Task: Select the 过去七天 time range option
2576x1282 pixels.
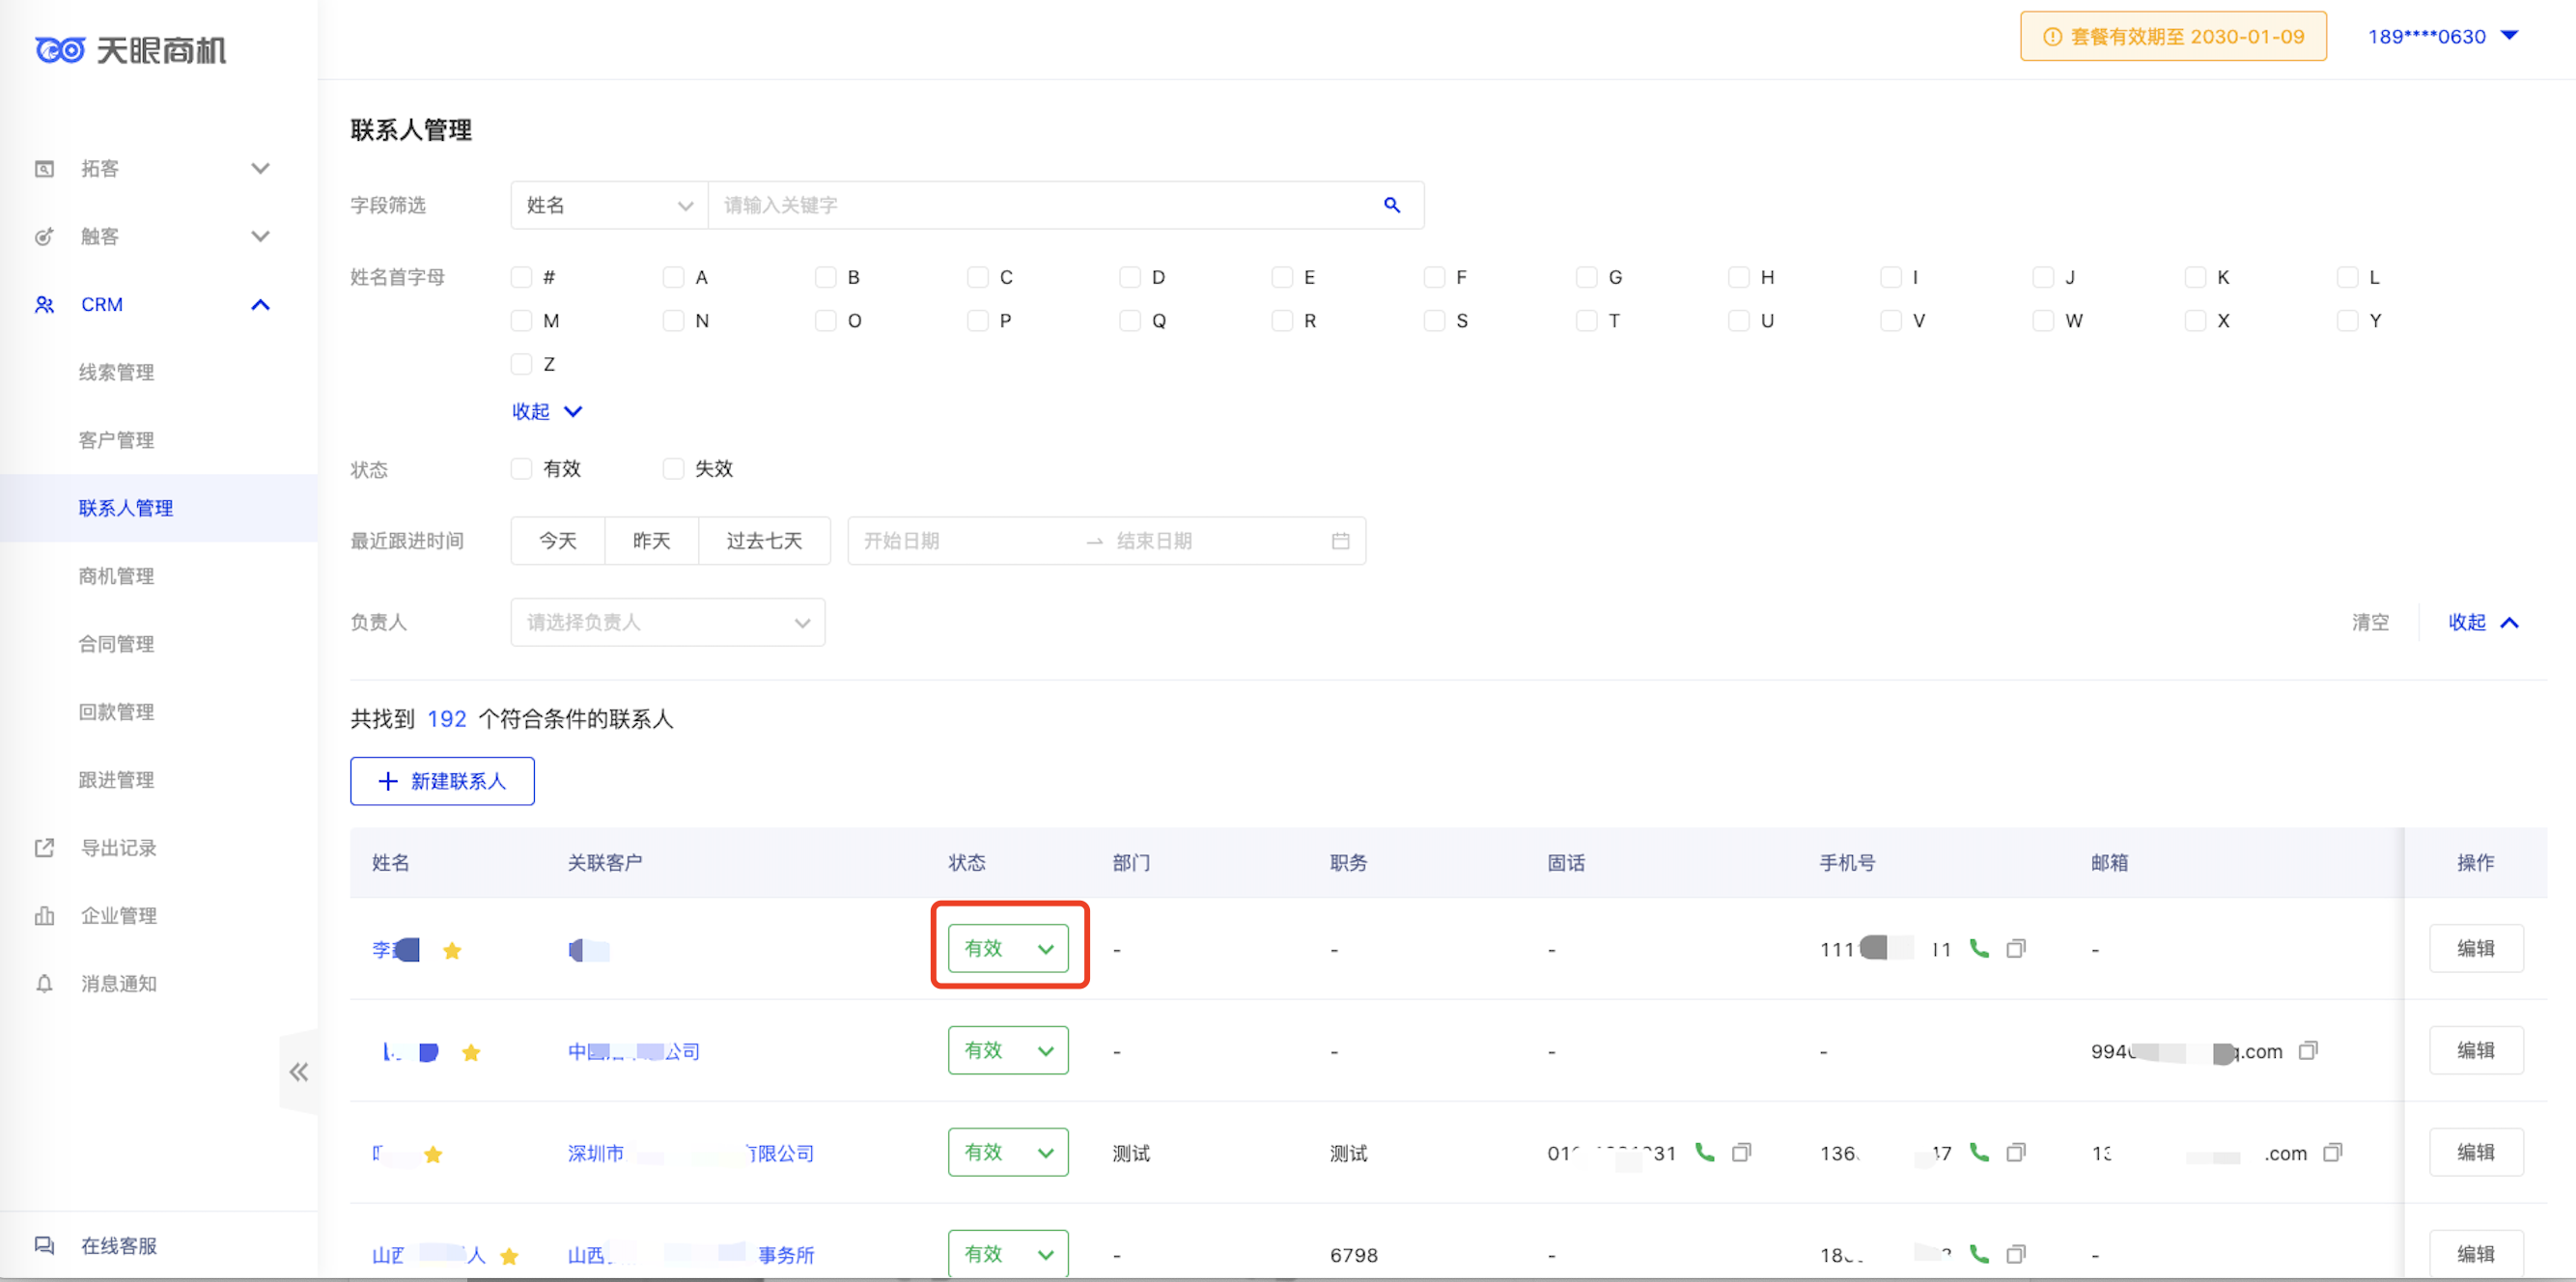Action: [764, 541]
